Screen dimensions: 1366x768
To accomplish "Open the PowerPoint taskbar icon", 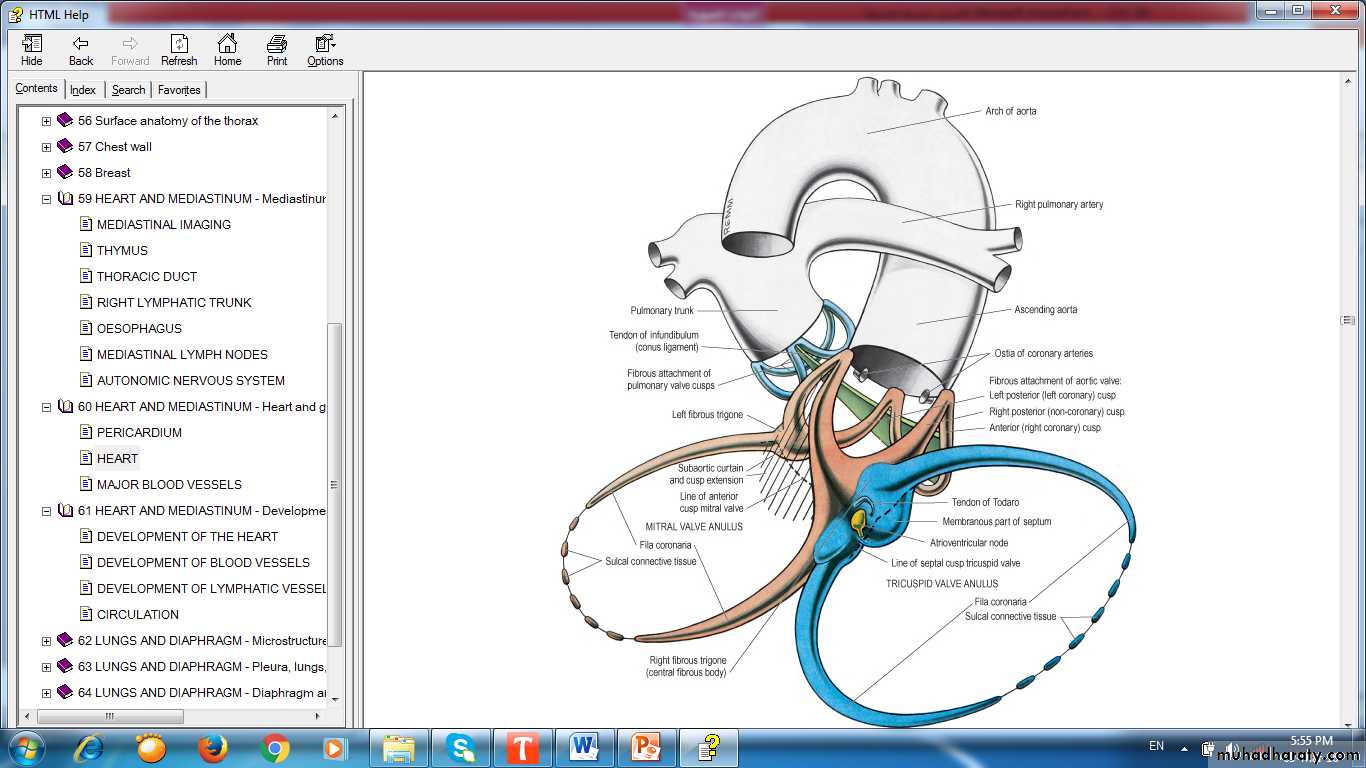I will 646,747.
